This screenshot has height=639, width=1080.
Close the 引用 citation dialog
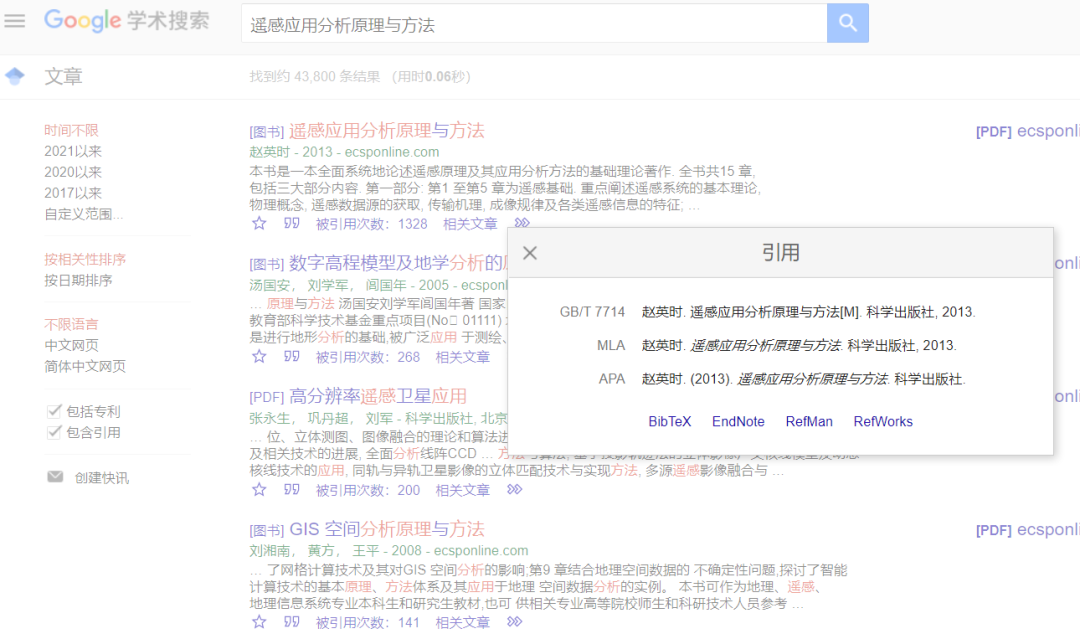[x=530, y=253]
